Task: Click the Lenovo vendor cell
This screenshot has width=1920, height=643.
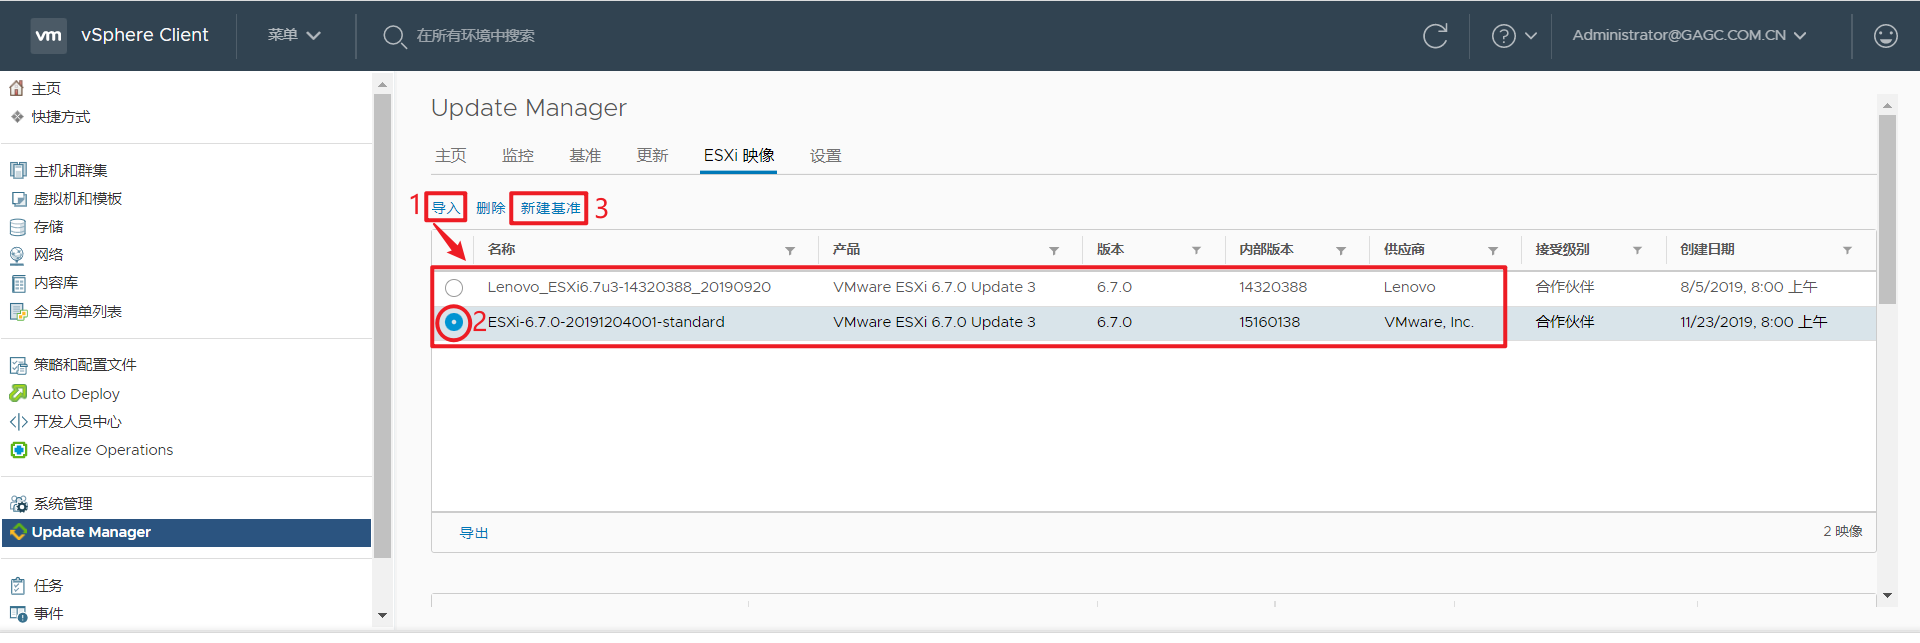Action: click(x=1409, y=287)
